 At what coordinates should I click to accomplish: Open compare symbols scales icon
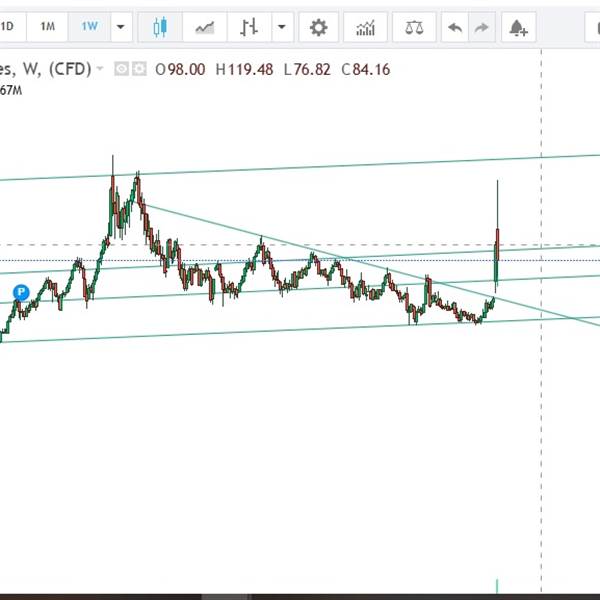[x=414, y=27]
